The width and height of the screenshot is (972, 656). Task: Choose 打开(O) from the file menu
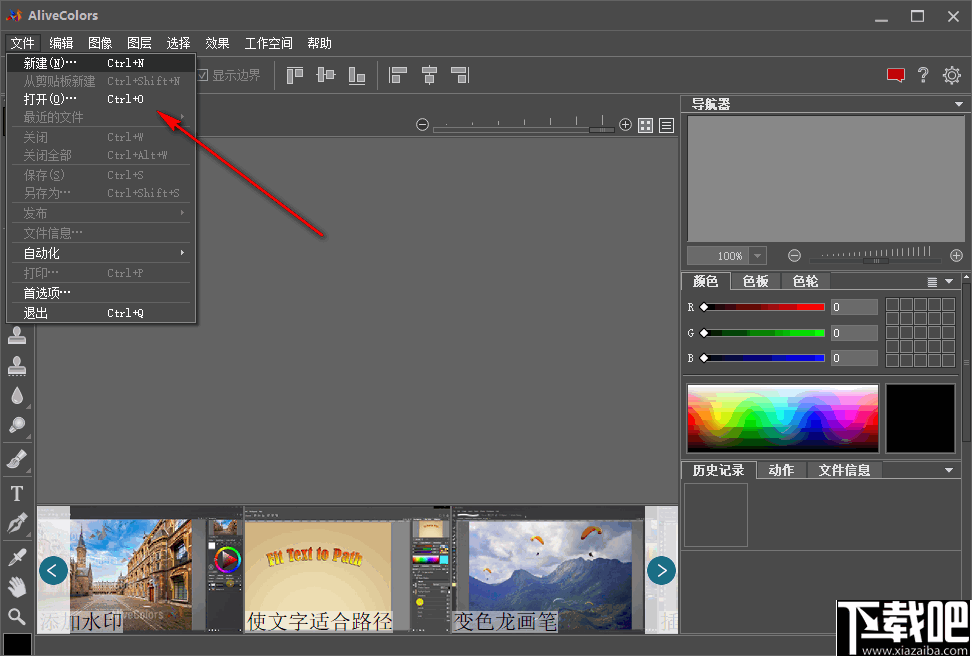click(x=101, y=99)
